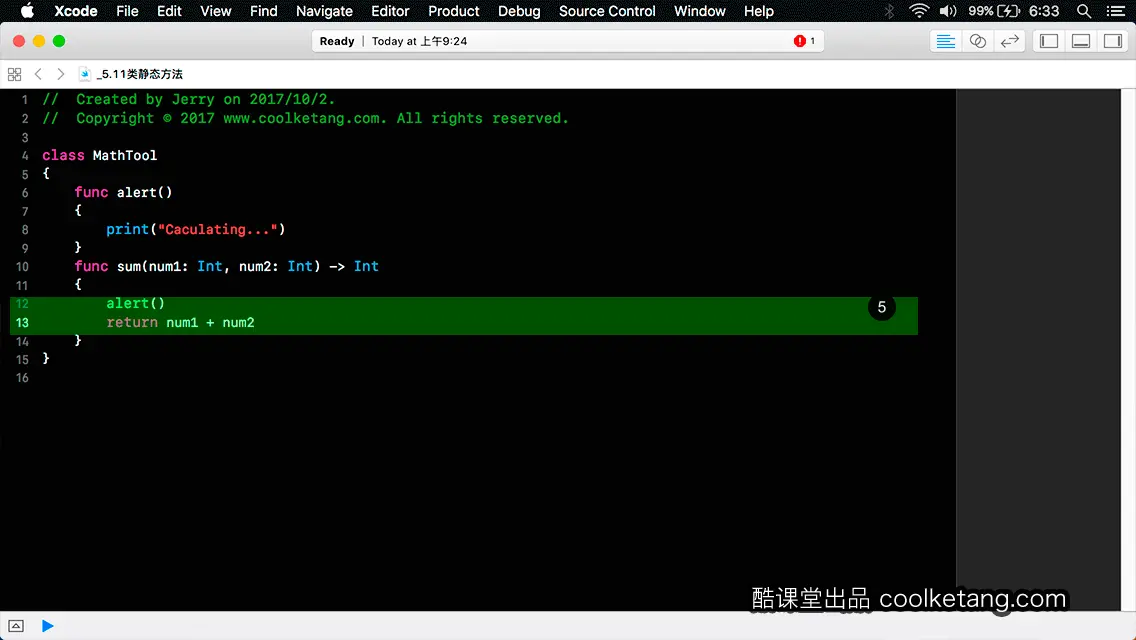1136x640 pixels.
Task: Click the clock time 6:33
Action: click(x=1044, y=11)
